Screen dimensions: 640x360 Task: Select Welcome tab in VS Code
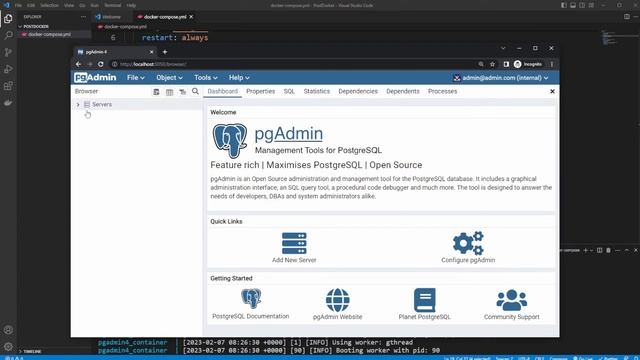point(111,17)
